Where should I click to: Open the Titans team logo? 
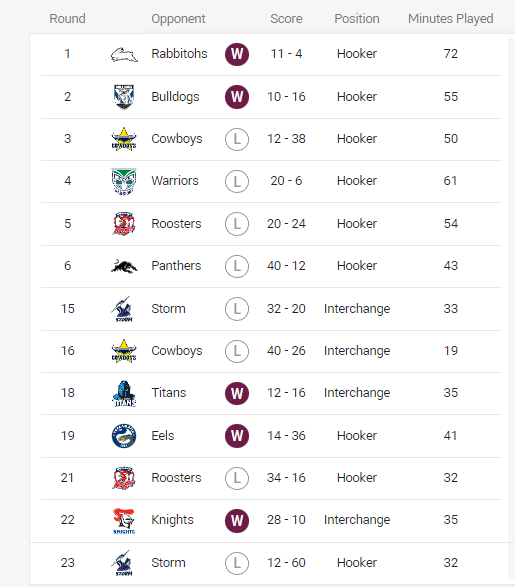(x=124, y=393)
